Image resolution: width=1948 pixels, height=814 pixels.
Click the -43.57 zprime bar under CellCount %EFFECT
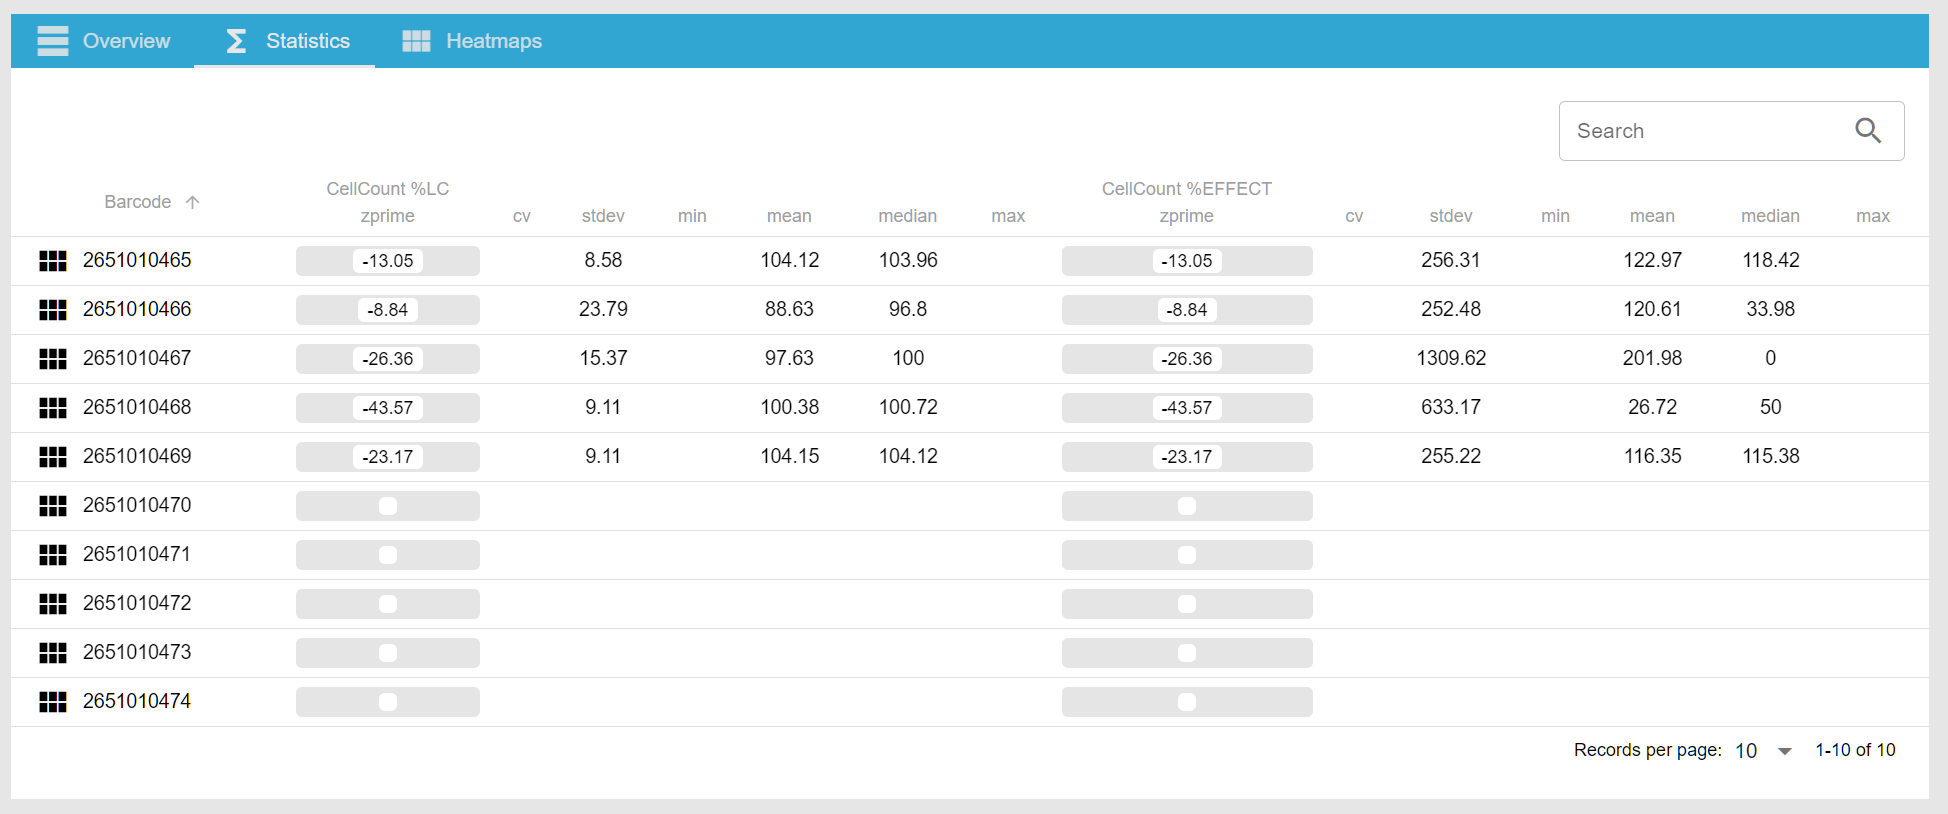[x=1186, y=408]
